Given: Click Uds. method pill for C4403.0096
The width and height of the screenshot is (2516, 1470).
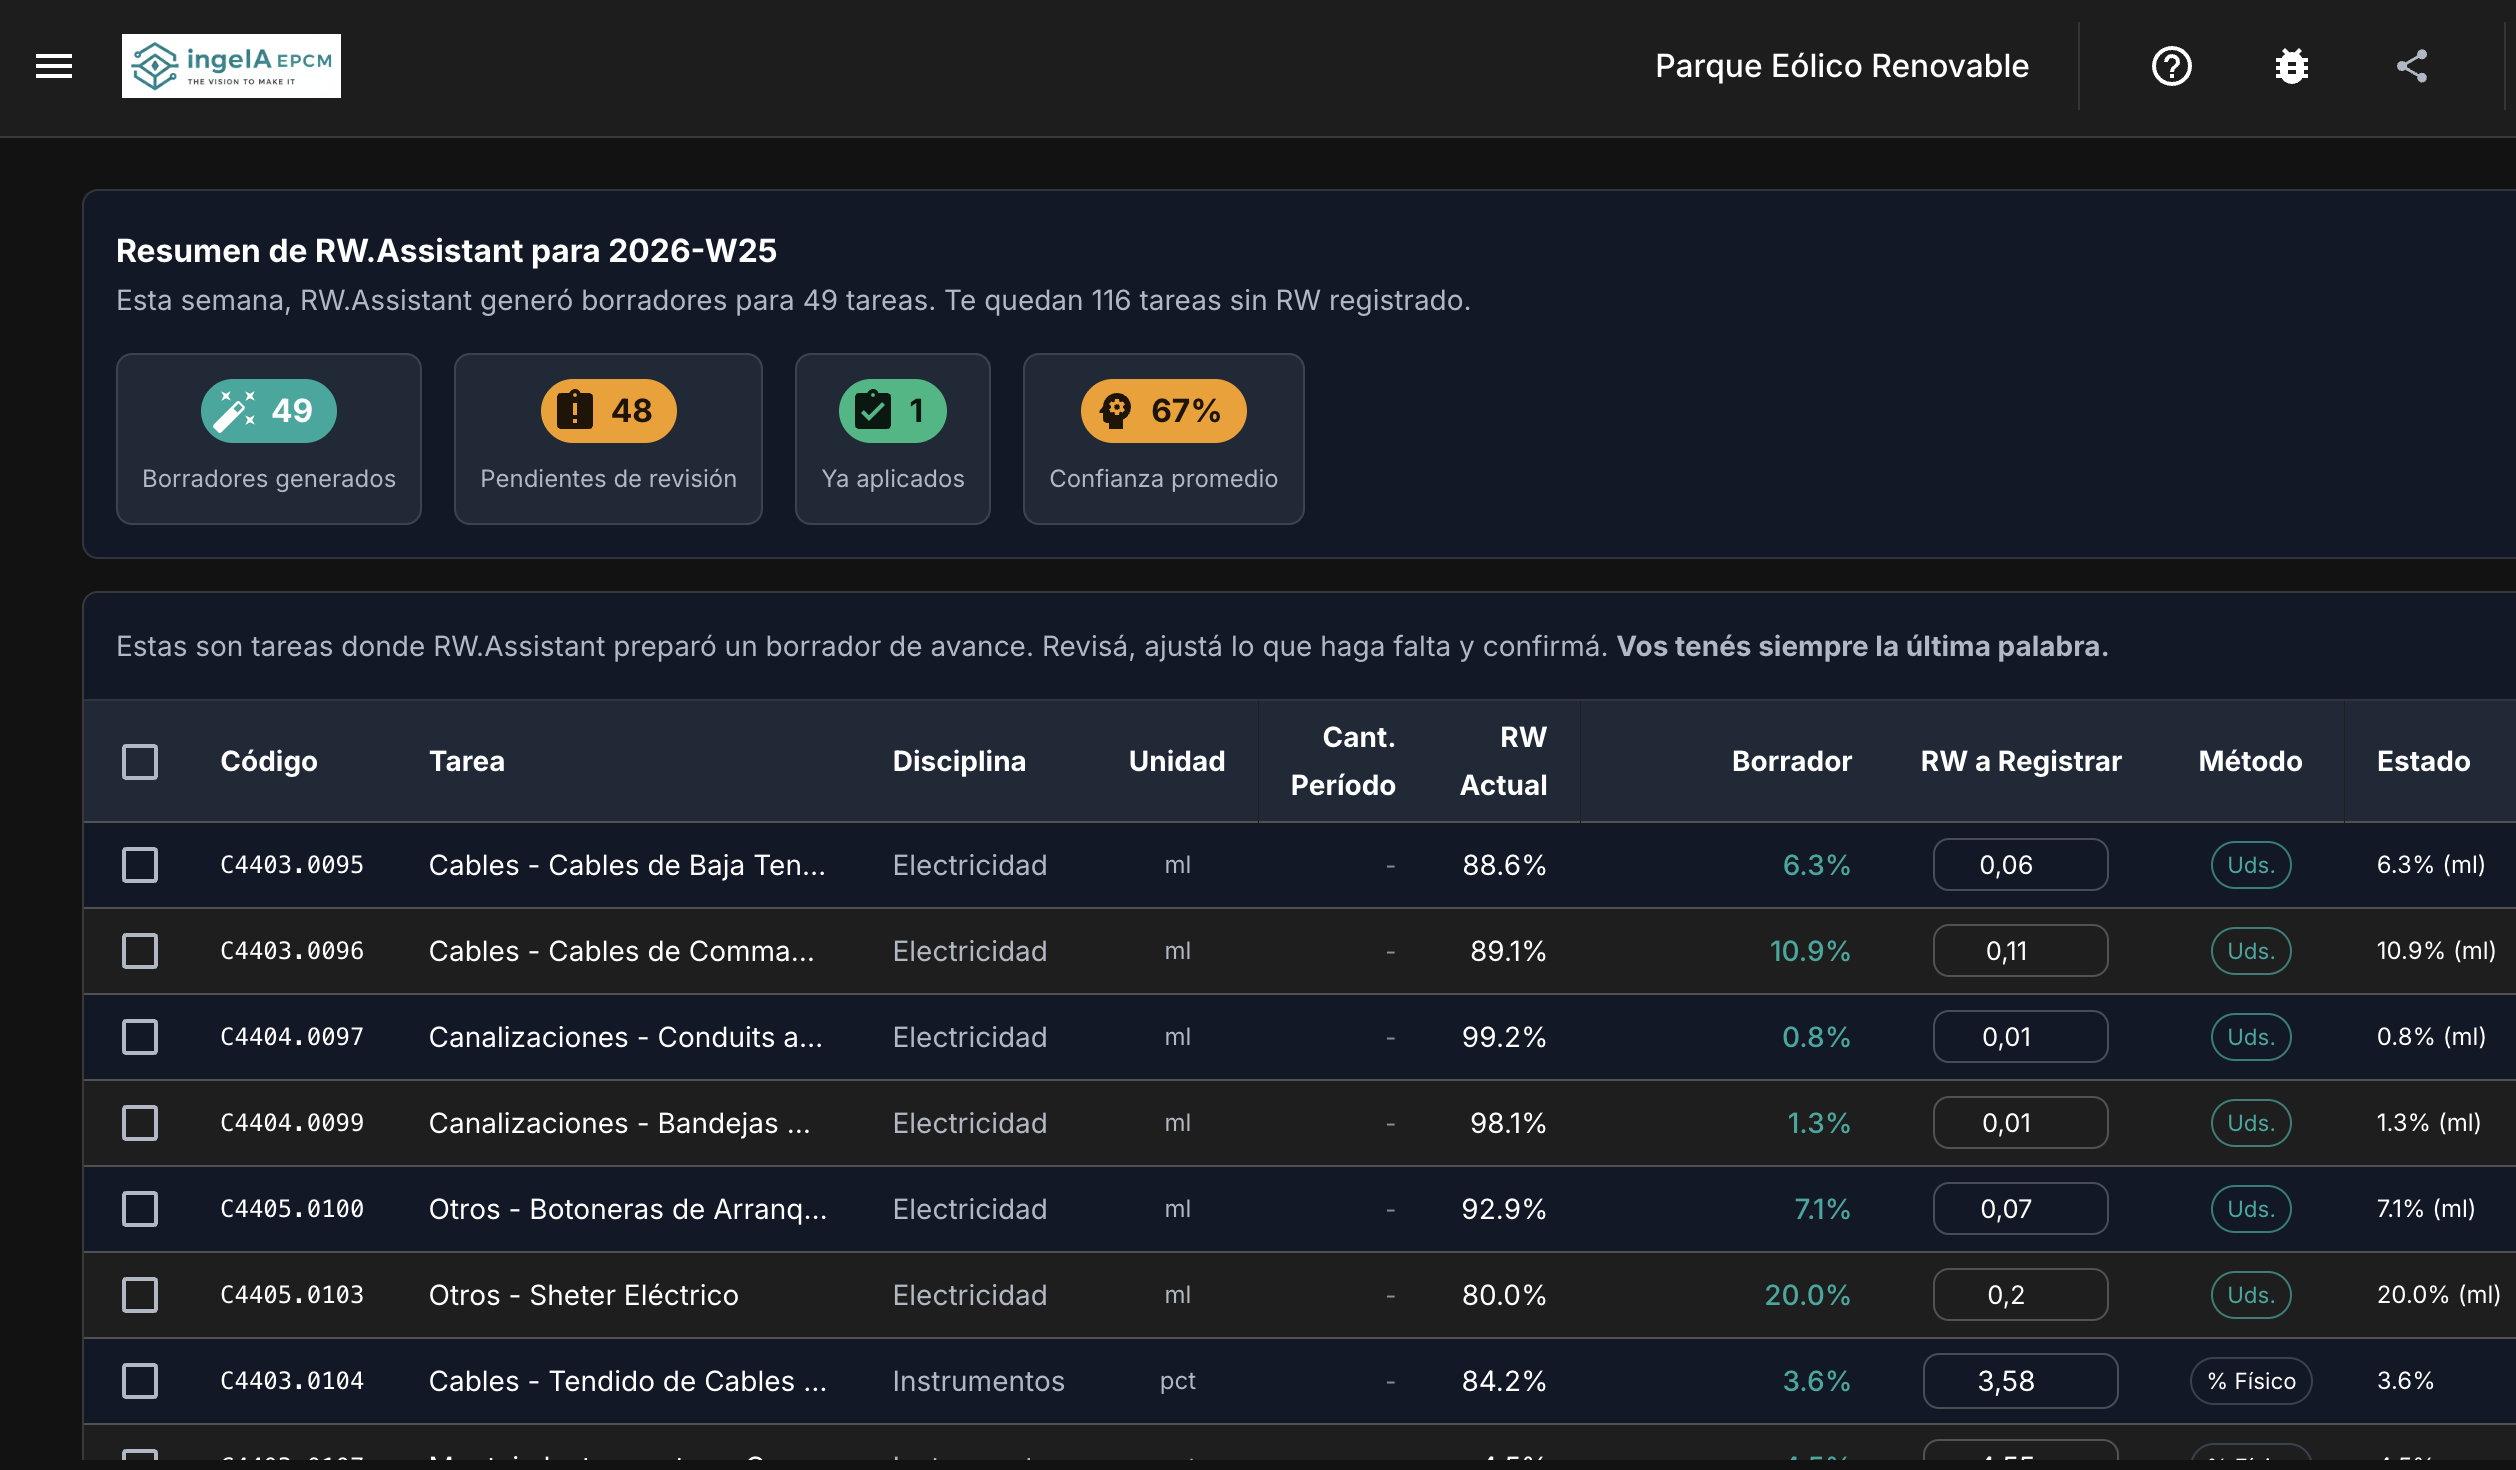Looking at the screenshot, I should (2250, 951).
